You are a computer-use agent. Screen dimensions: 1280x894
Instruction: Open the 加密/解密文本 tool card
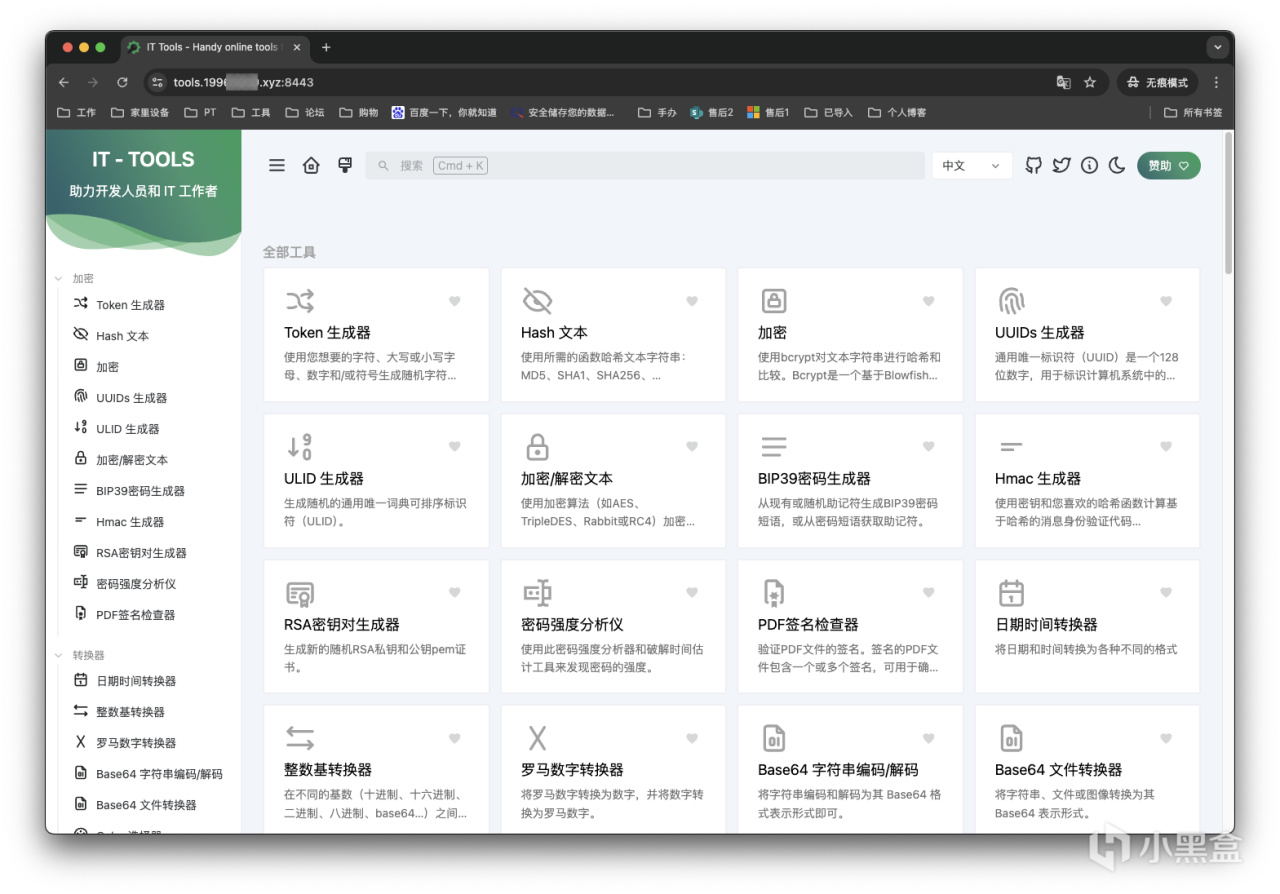pyautogui.click(x=613, y=480)
